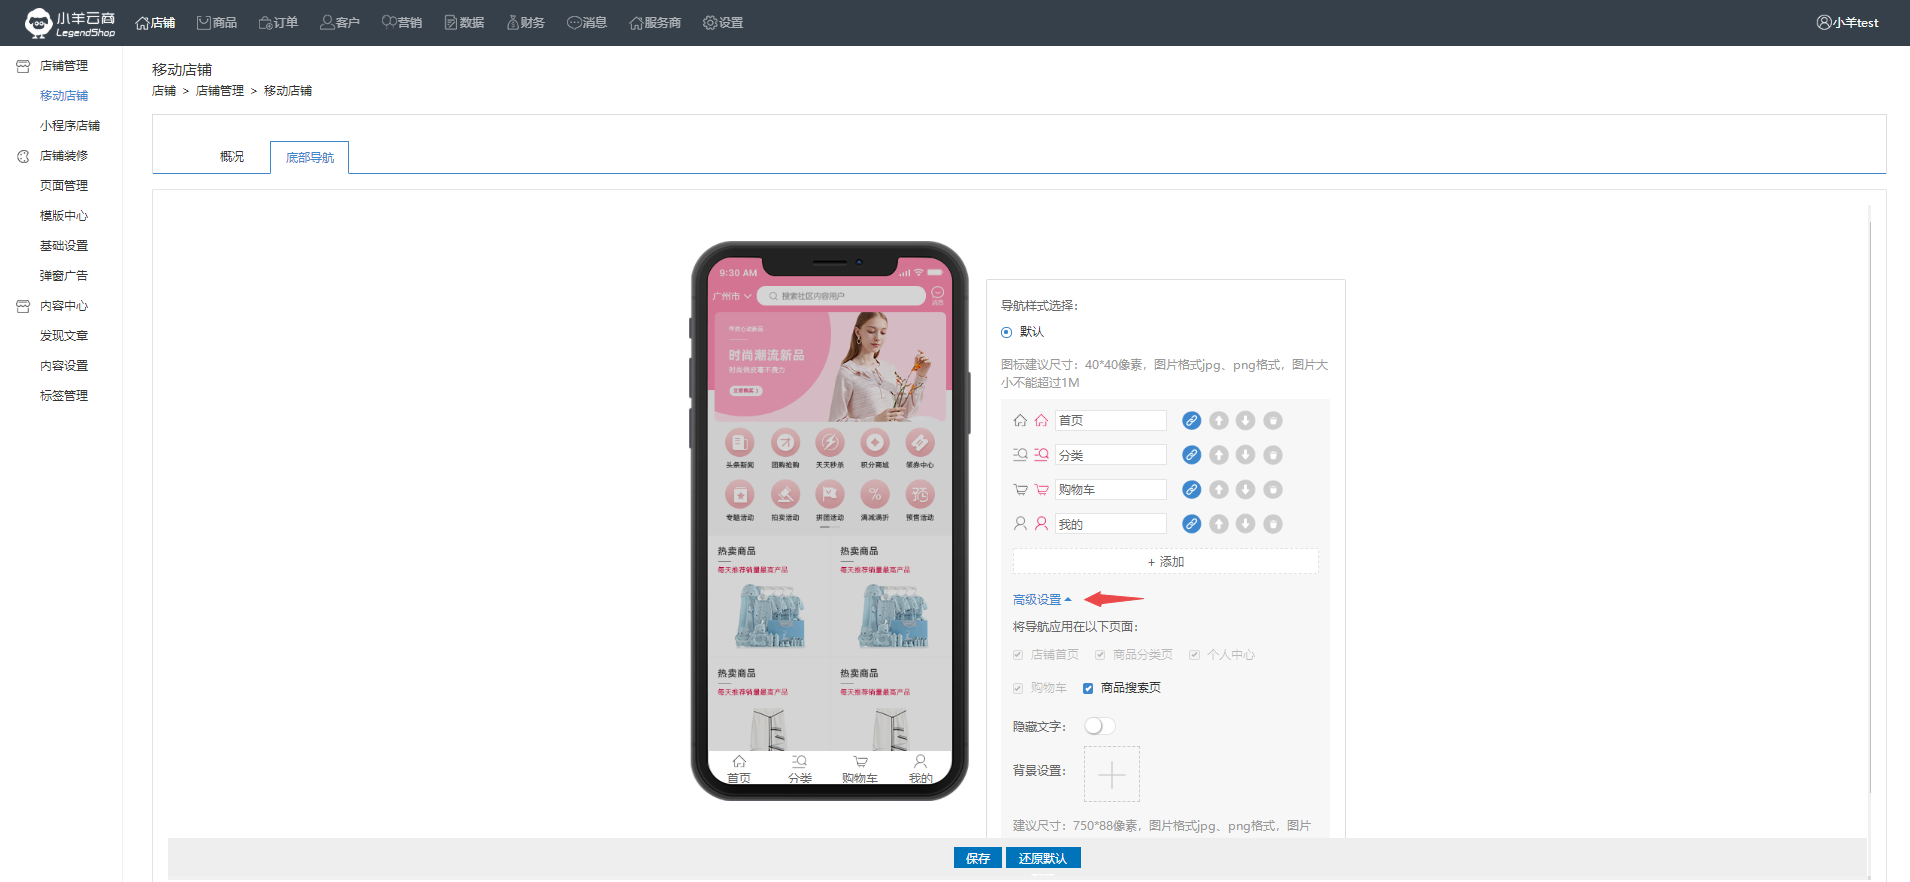The image size is (1910, 882).
Task: Toggle the 隐藏文字 switch
Action: pos(1099,726)
